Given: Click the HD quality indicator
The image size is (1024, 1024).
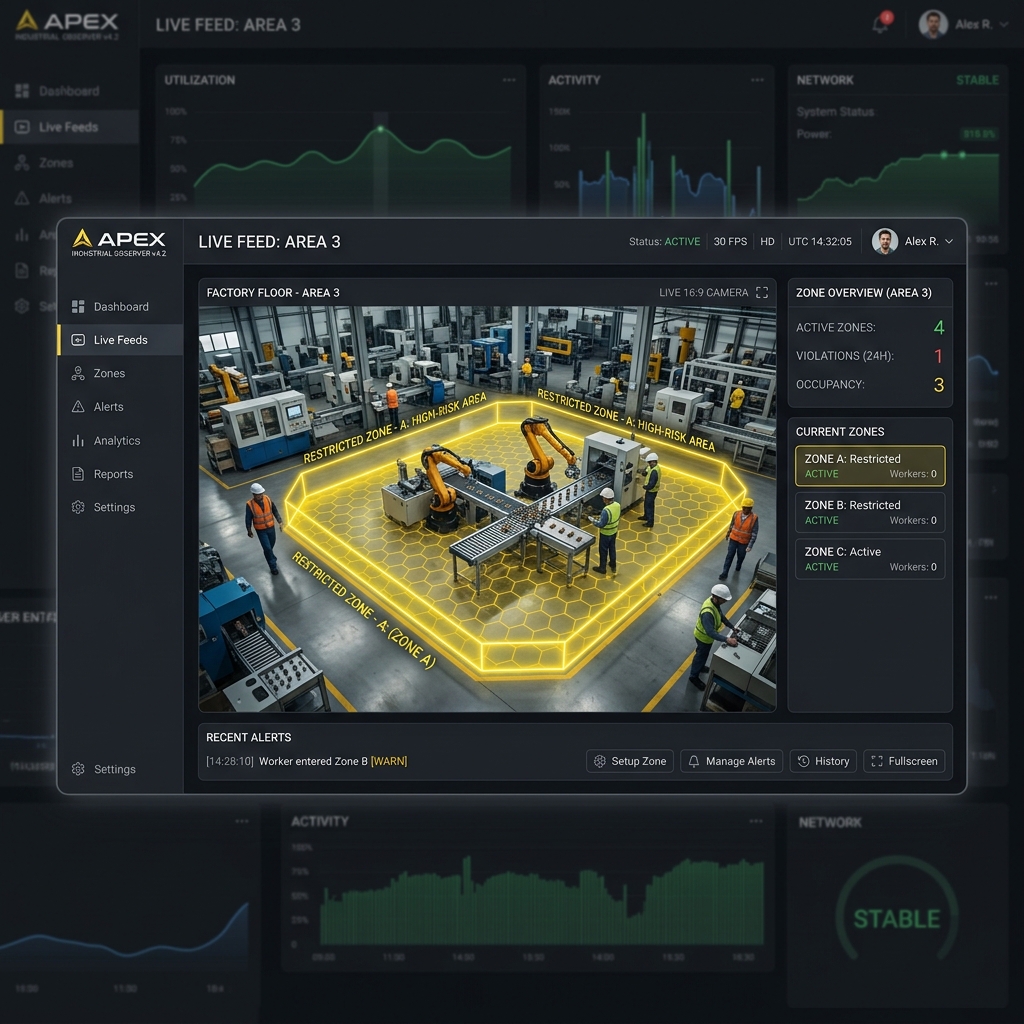Looking at the screenshot, I should tap(767, 241).
